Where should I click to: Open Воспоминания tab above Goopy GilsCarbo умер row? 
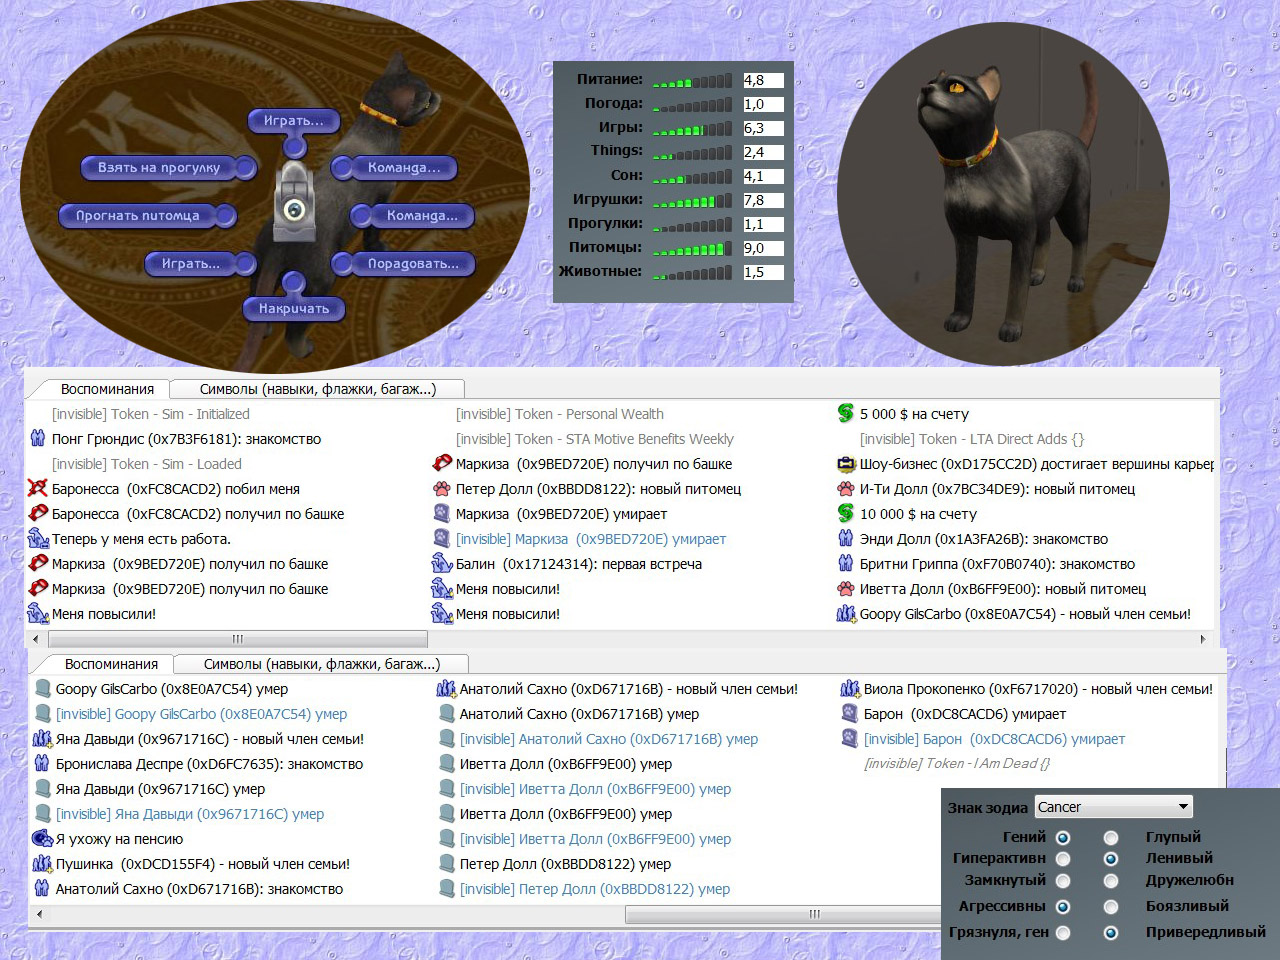[111, 664]
